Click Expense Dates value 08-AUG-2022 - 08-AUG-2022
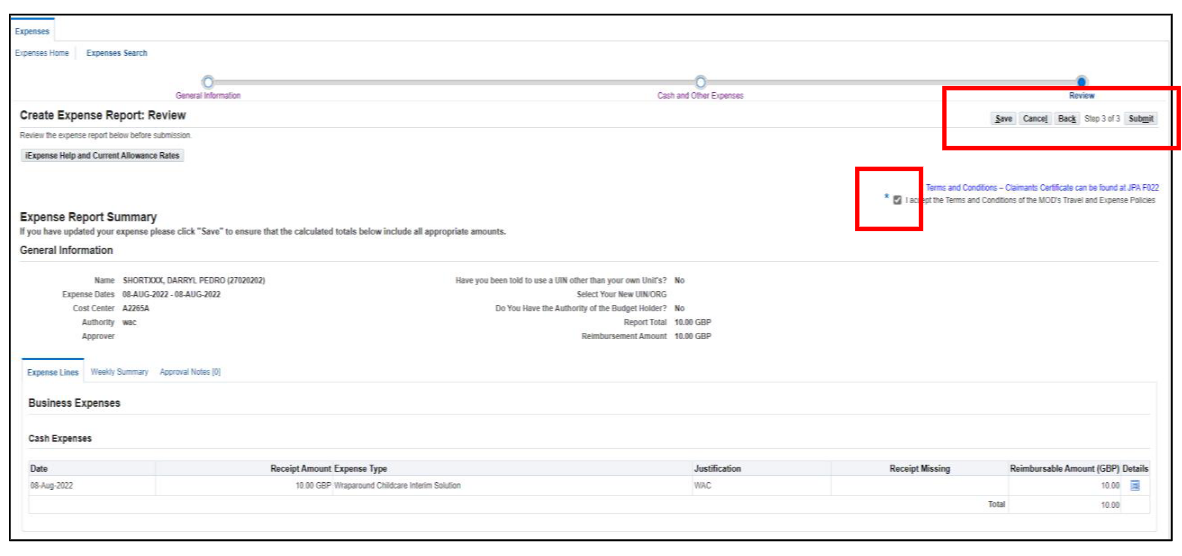This screenshot has height=556, width=1182. tap(171, 295)
